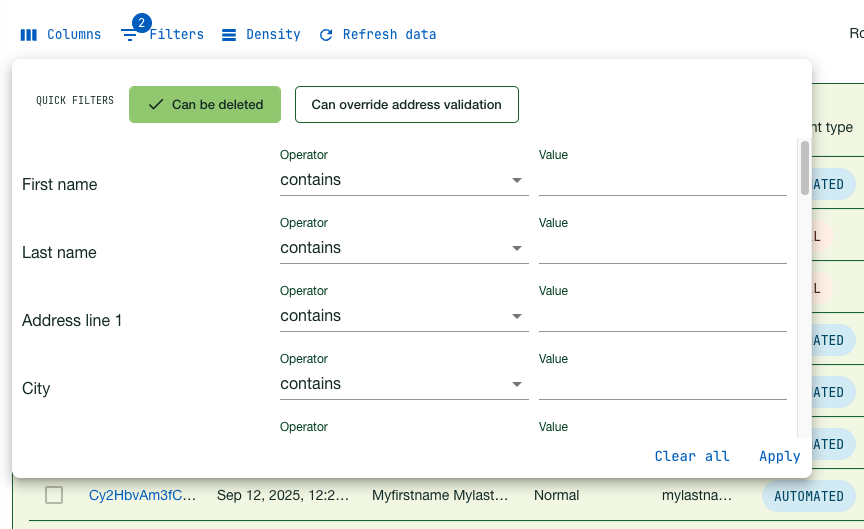Click the Columns grid icon

(x=29, y=35)
